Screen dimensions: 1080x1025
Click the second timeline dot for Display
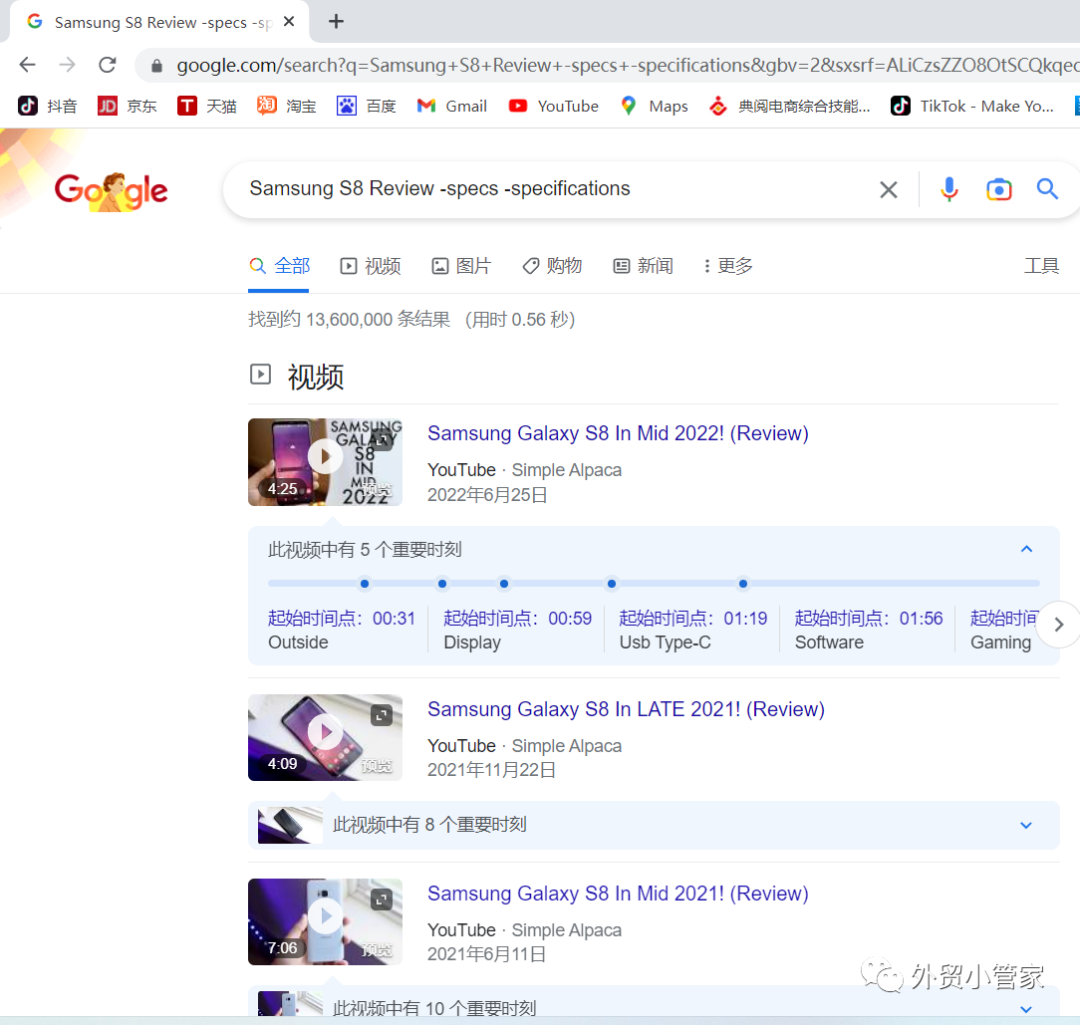[442, 583]
